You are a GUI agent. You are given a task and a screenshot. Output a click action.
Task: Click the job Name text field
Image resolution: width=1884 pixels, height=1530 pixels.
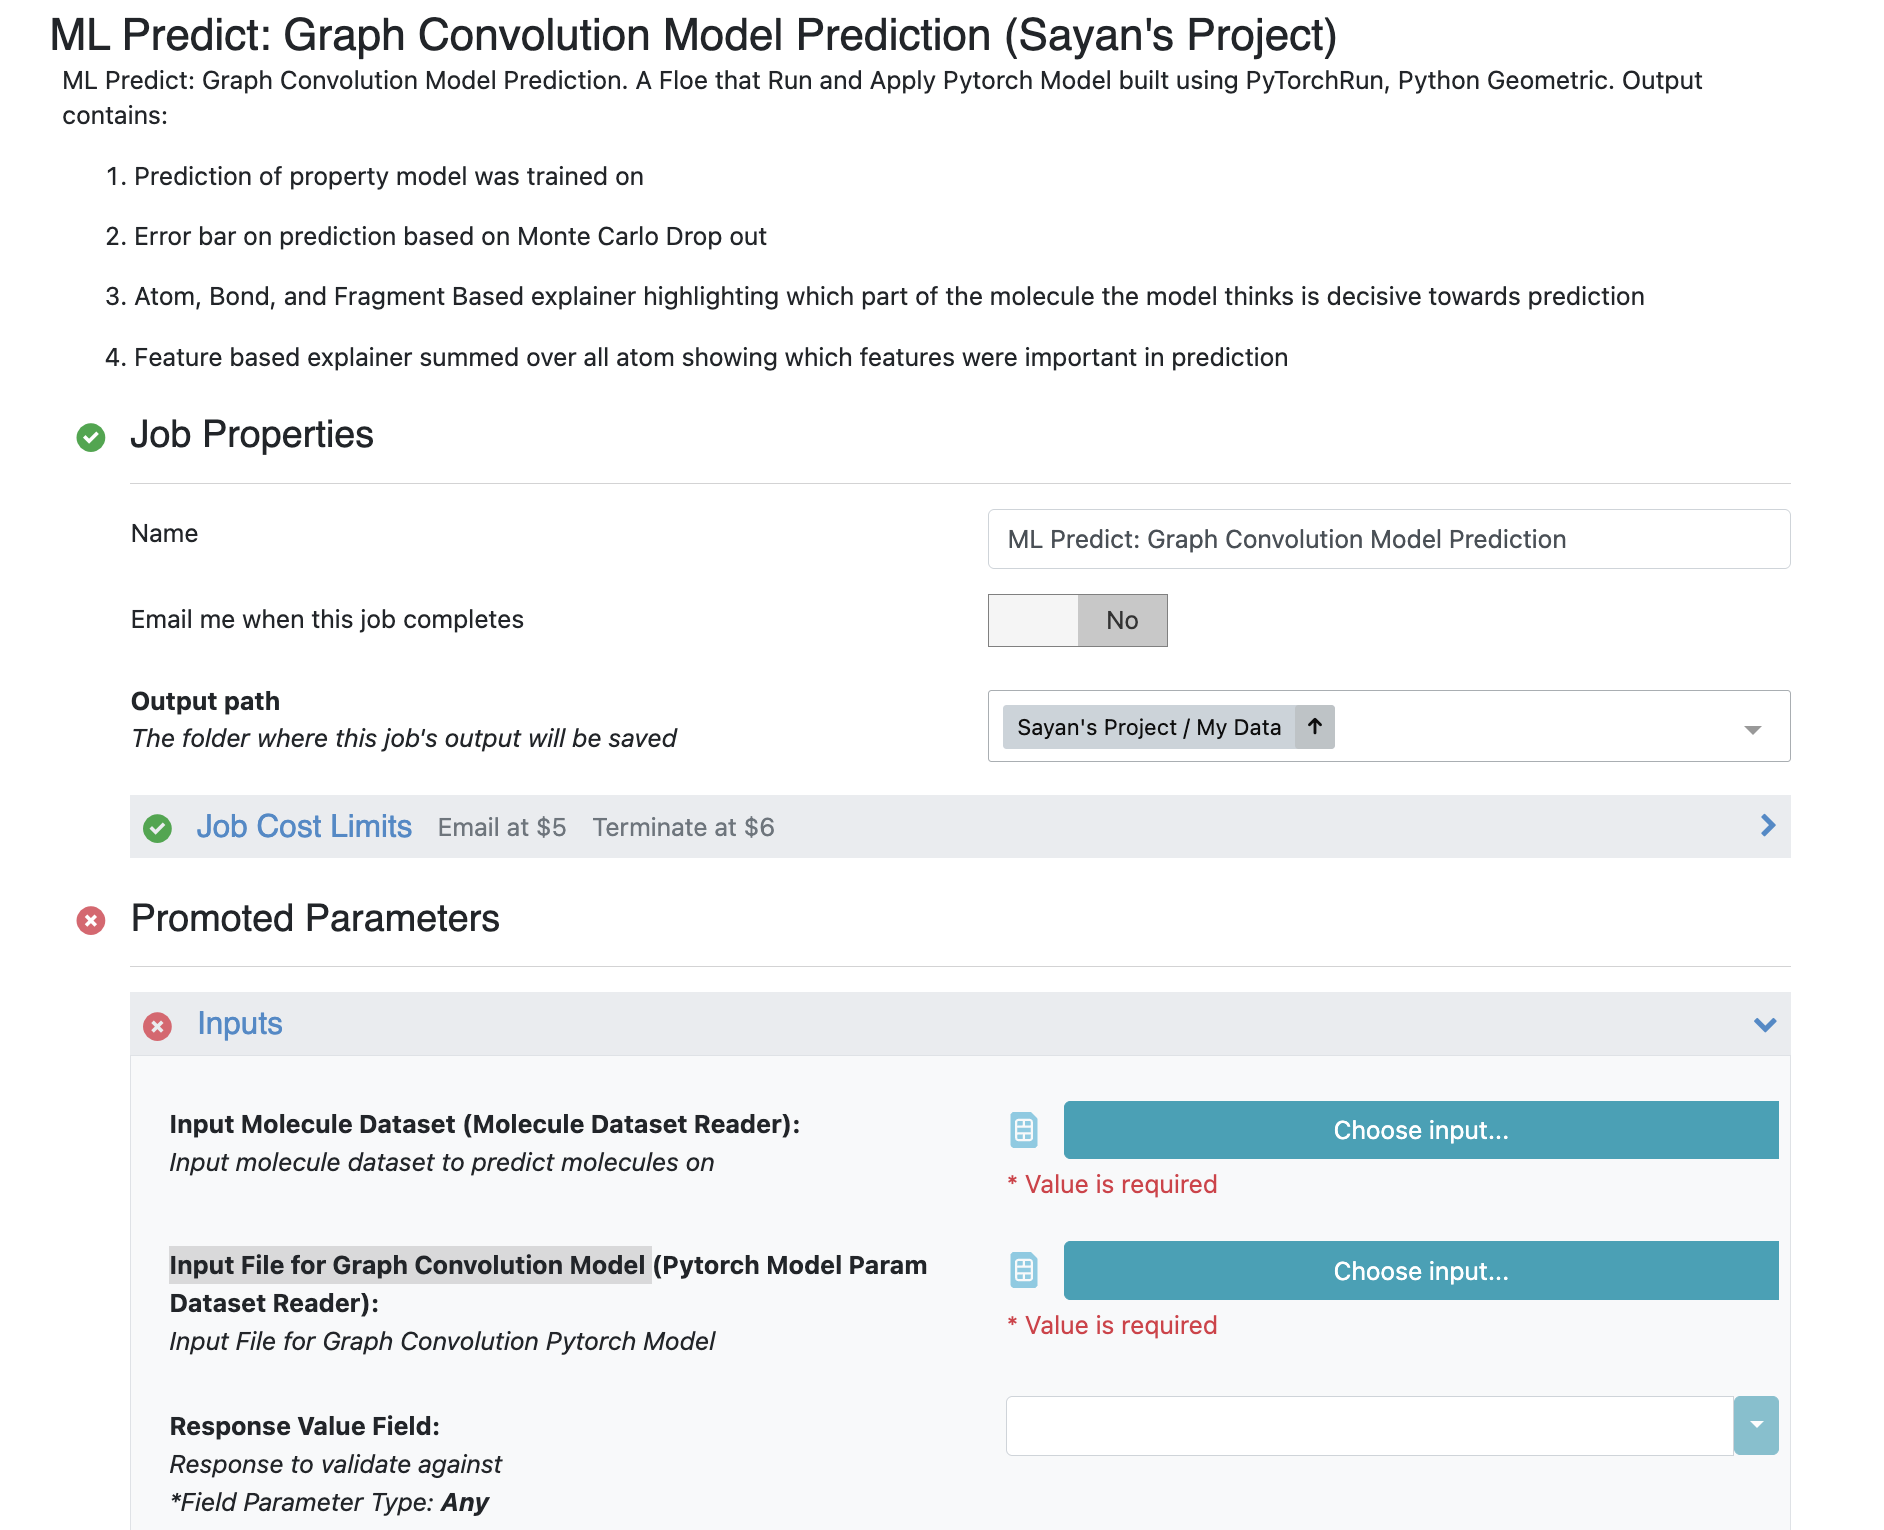(1388, 539)
